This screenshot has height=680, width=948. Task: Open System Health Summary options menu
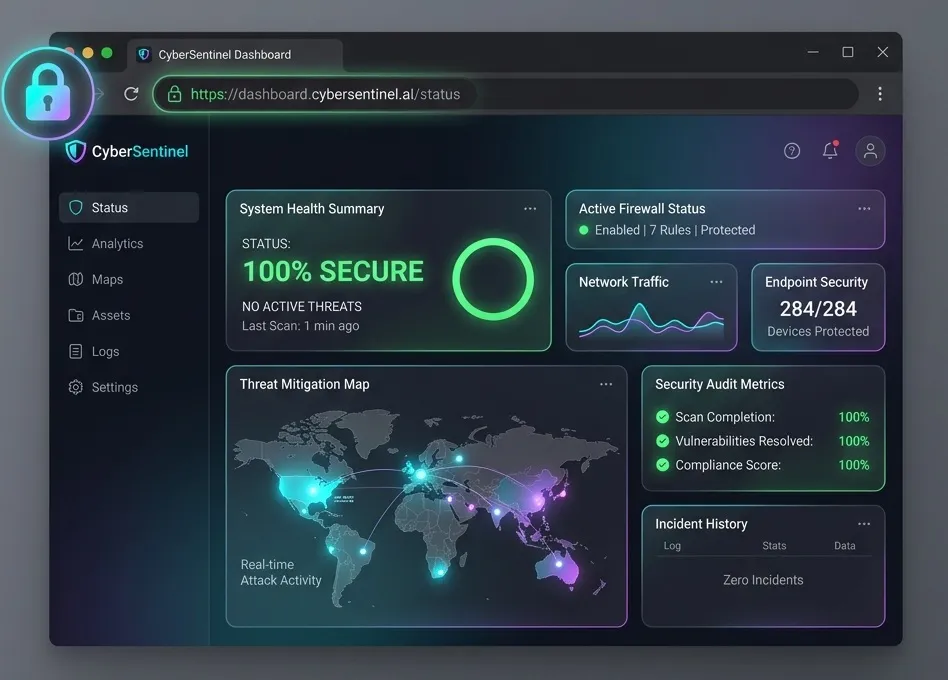pyautogui.click(x=530, y=209)
